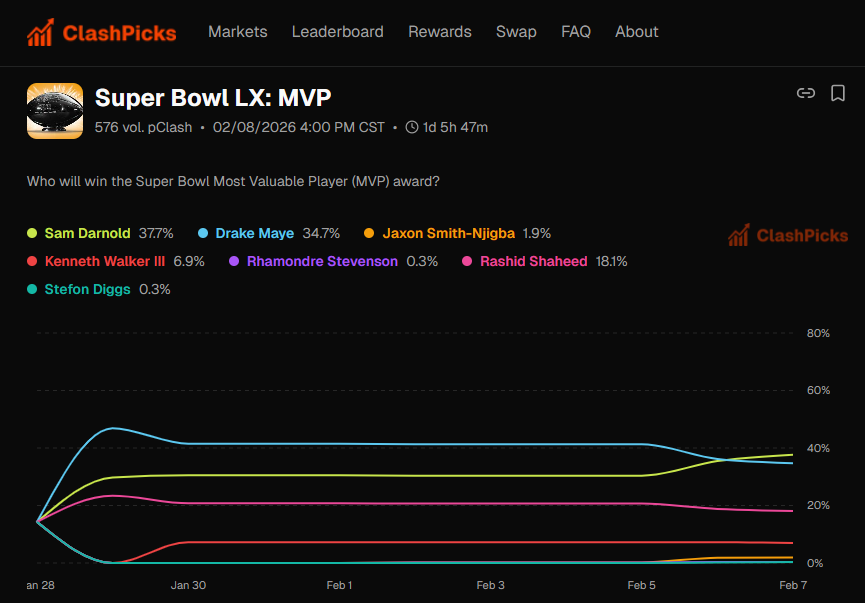Click Kenneth Walker III's 6.9% value
This screenshot has width=865, height=603.
click(189, 262)
